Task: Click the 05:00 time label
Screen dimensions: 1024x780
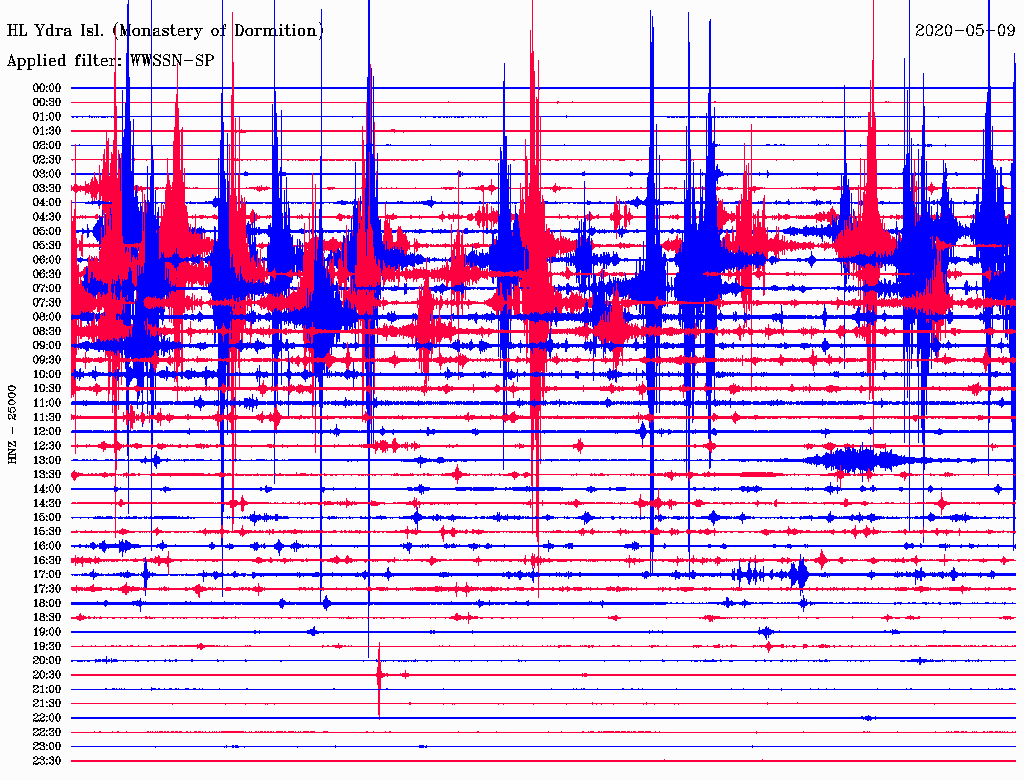Action: [47, 231]
